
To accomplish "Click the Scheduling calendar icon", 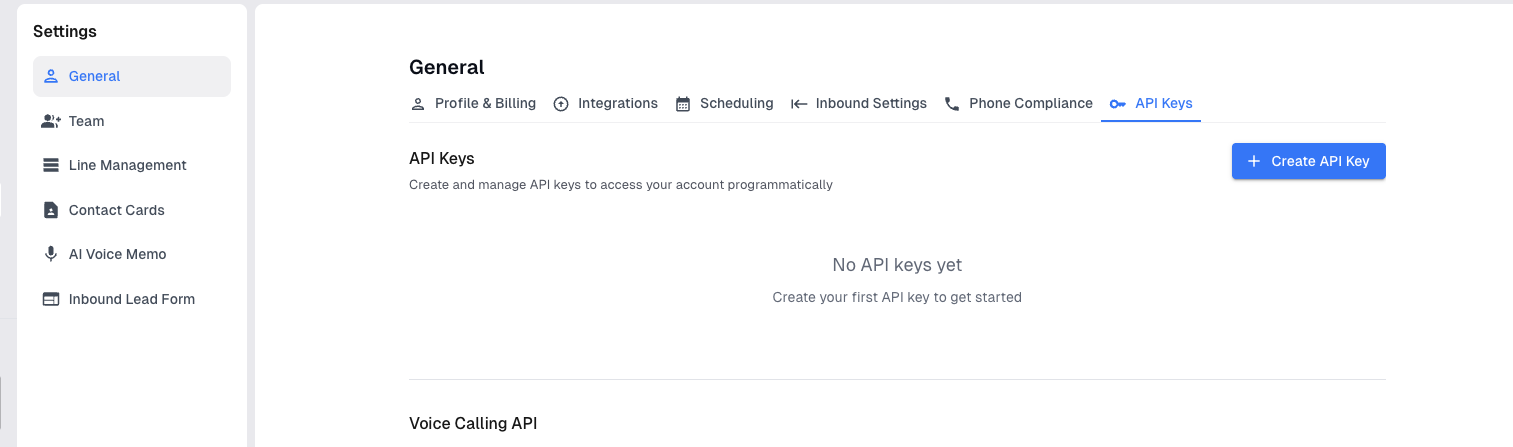I will point(683,104).
